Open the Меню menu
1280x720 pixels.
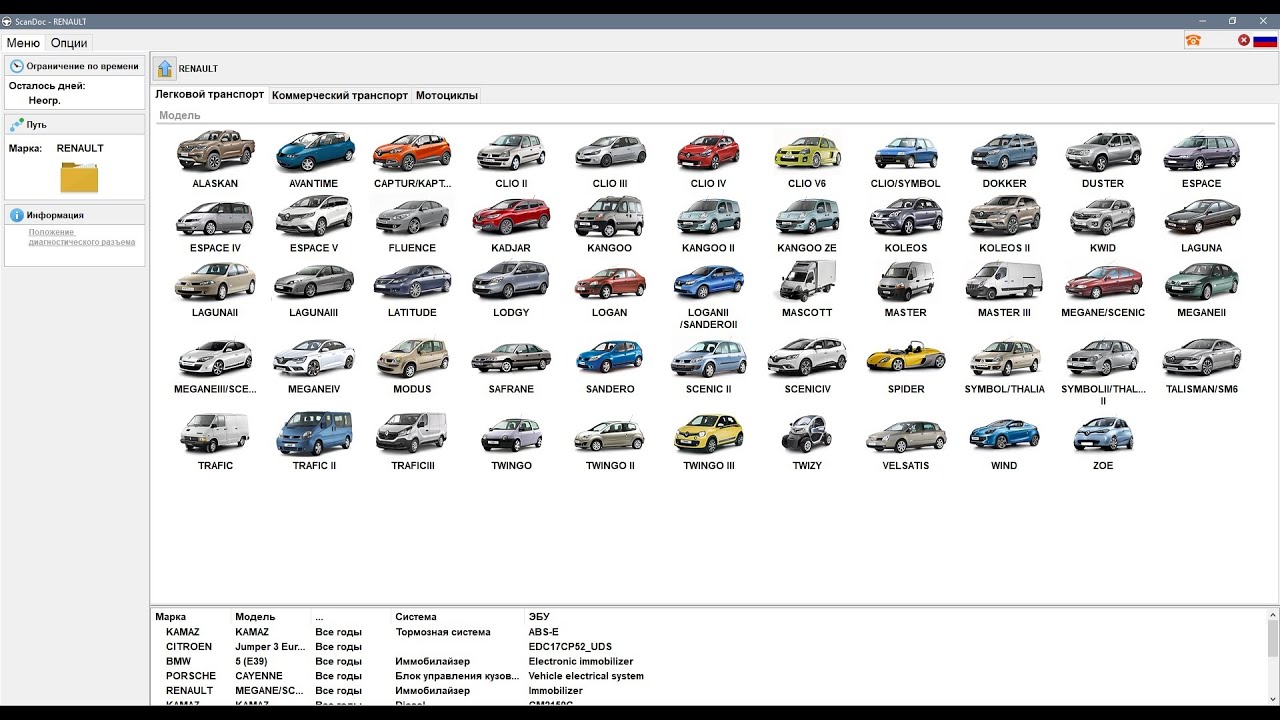[23, 43]
